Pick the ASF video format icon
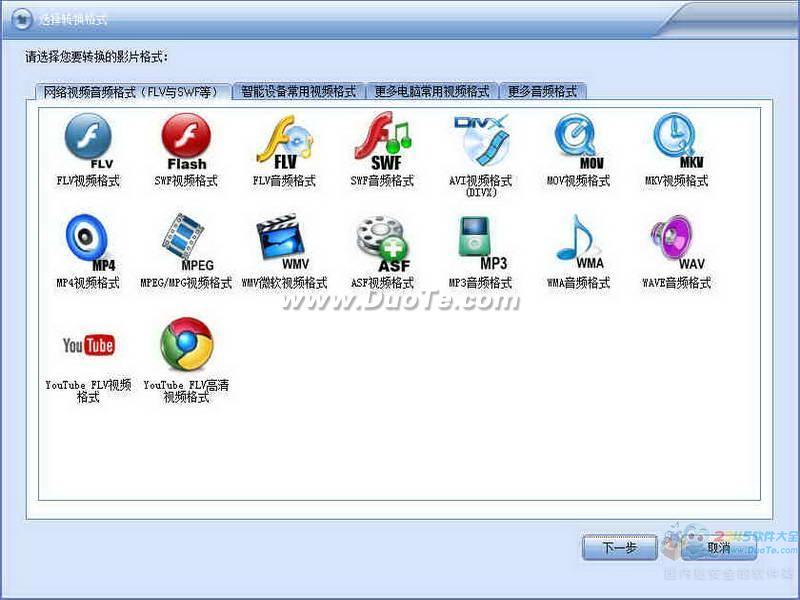800x600 pixels. (383, 244)
